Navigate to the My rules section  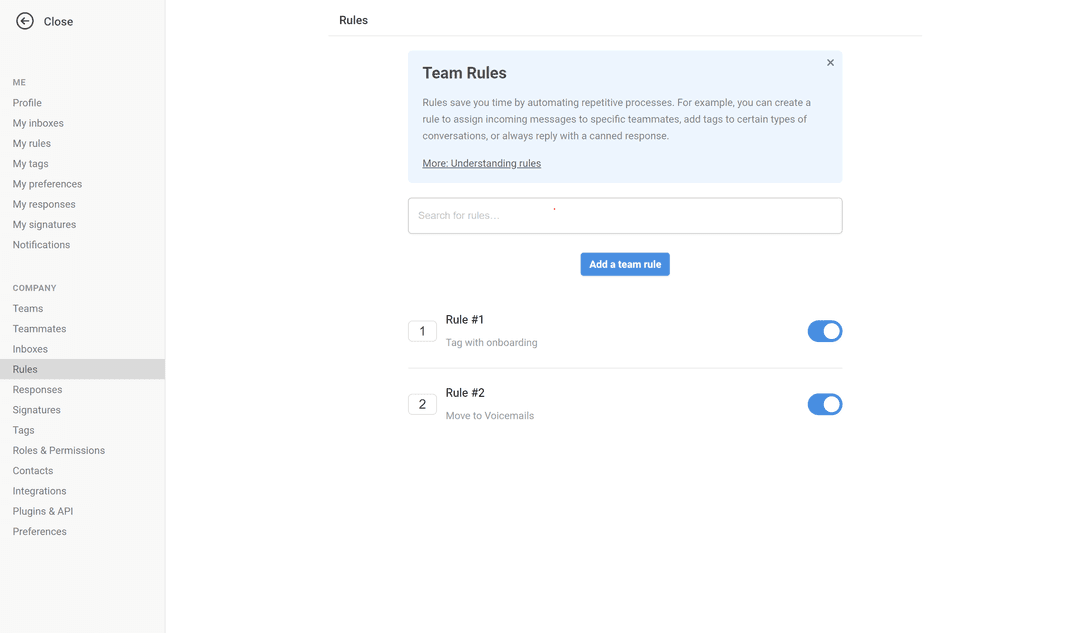click(x=32, y=143)
